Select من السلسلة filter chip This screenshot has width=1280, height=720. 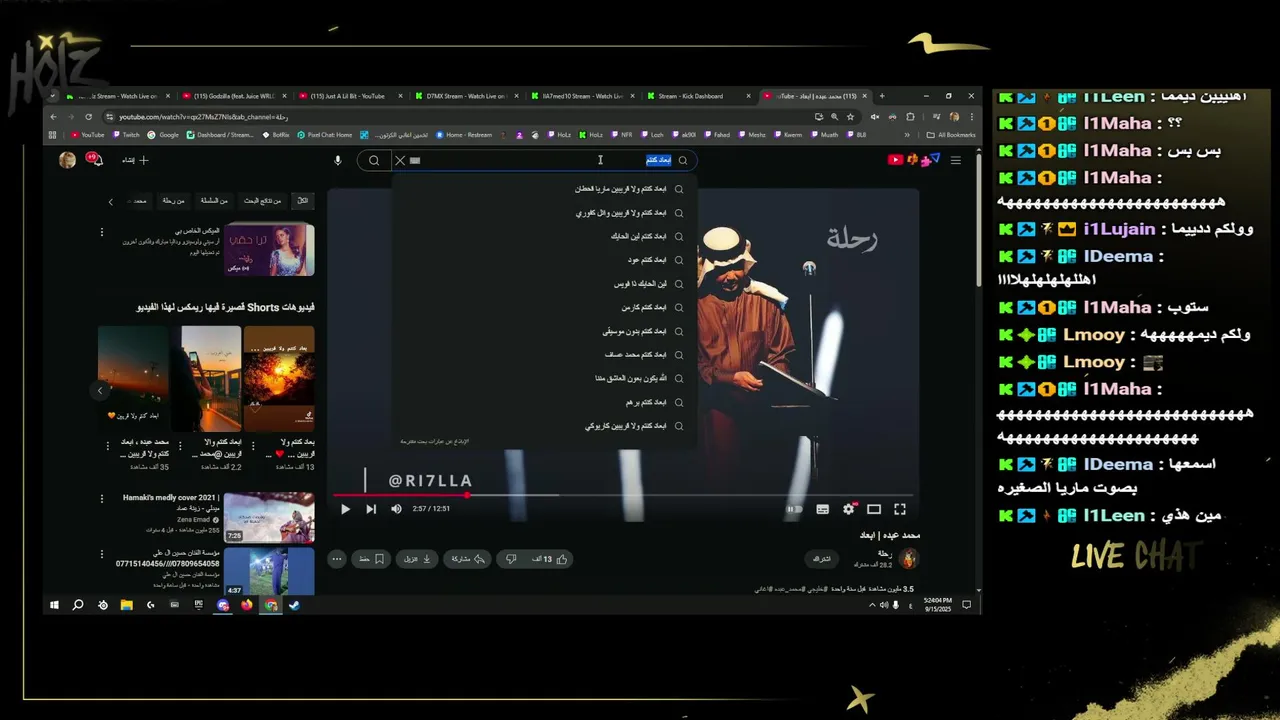point(214,201)
